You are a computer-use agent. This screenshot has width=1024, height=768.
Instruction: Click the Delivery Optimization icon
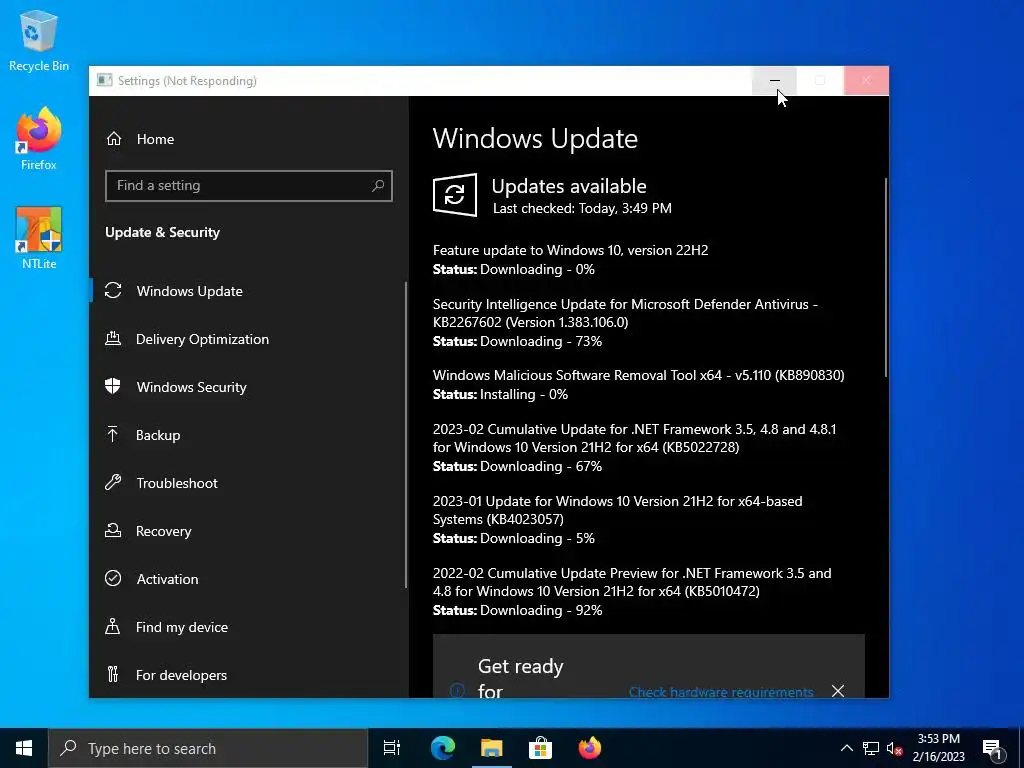pos(113,338)
